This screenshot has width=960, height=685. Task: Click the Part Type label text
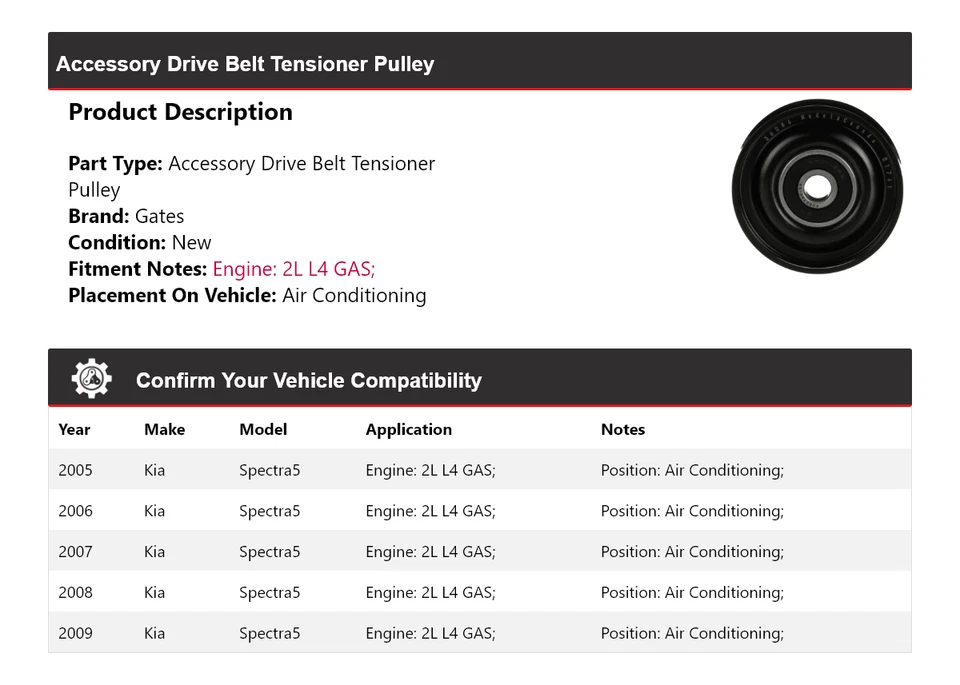pos(115,163)
